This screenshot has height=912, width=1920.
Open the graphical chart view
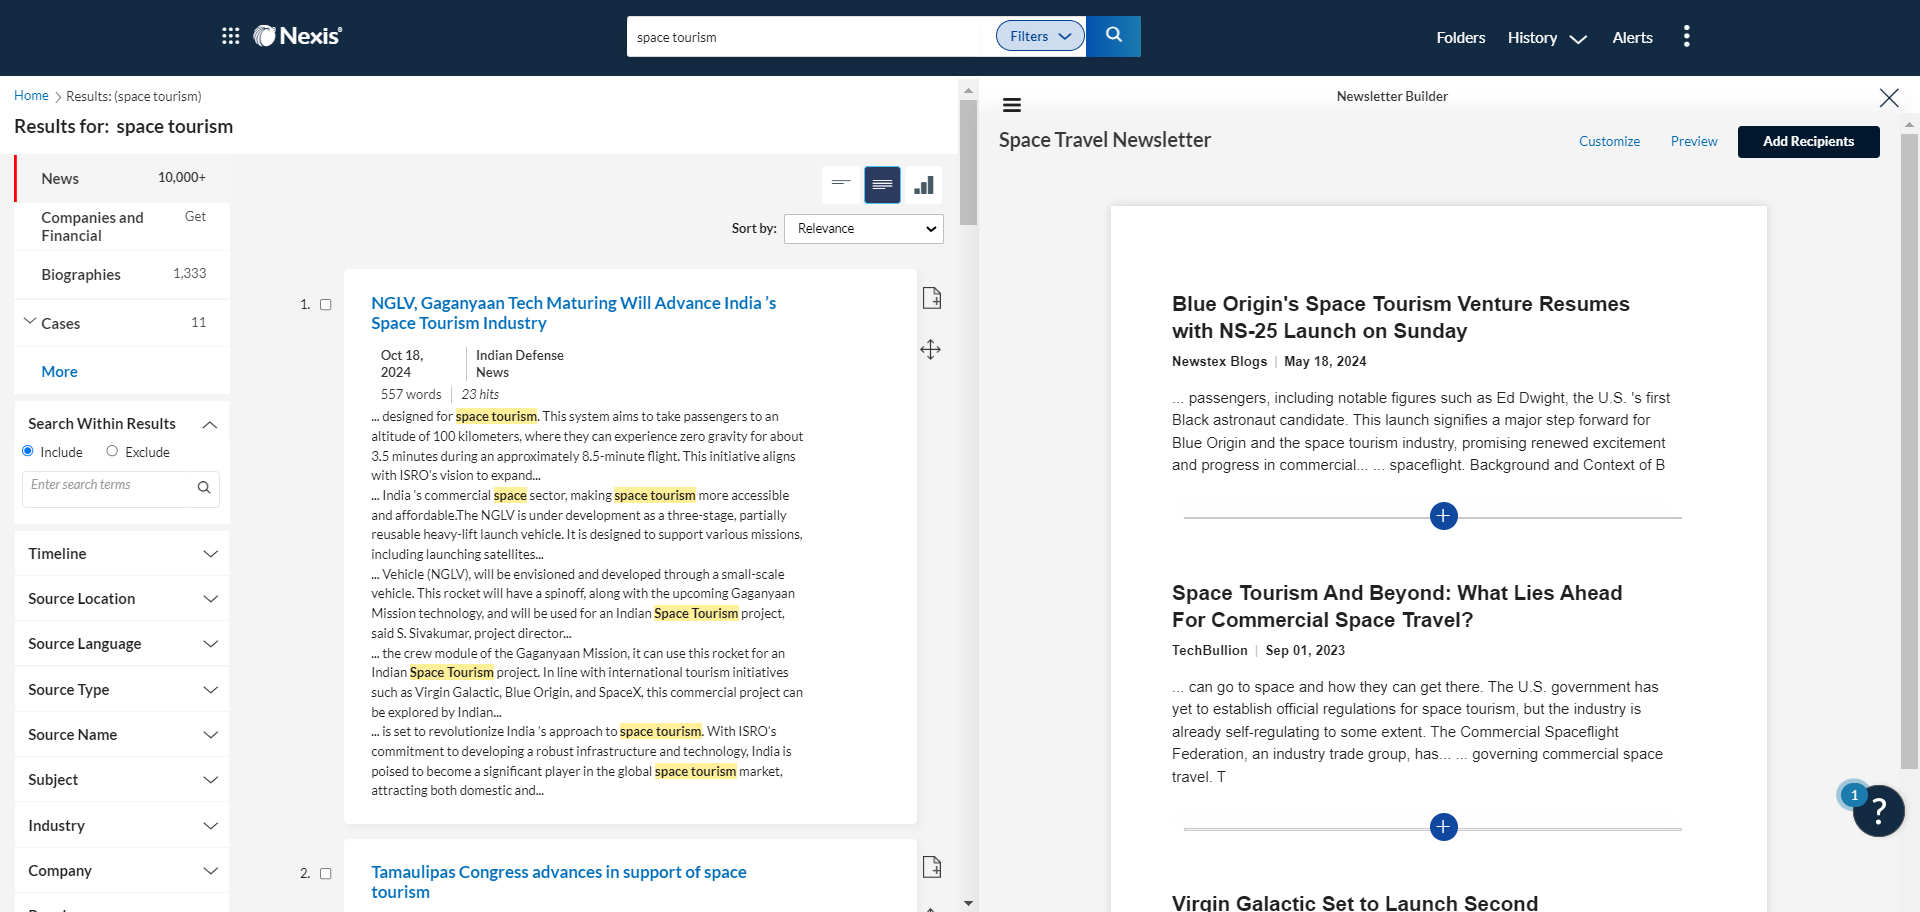point(924,184)
